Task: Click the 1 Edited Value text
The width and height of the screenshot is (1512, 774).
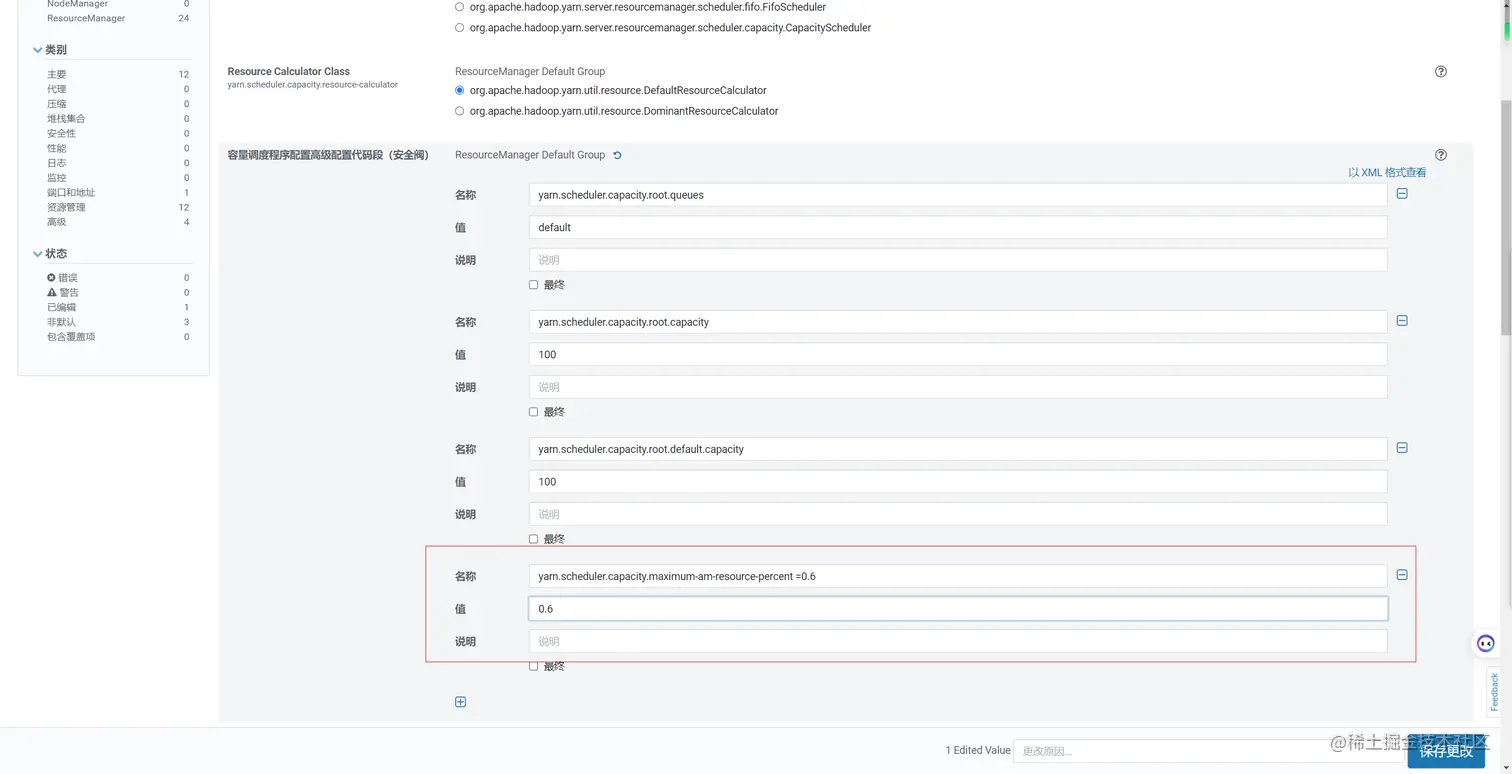Action: coord(977,751)
